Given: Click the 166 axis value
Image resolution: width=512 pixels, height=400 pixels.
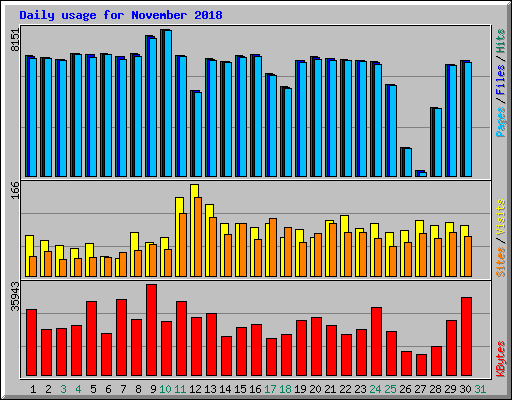Looking at the screenshot, I should pos(15,190).
